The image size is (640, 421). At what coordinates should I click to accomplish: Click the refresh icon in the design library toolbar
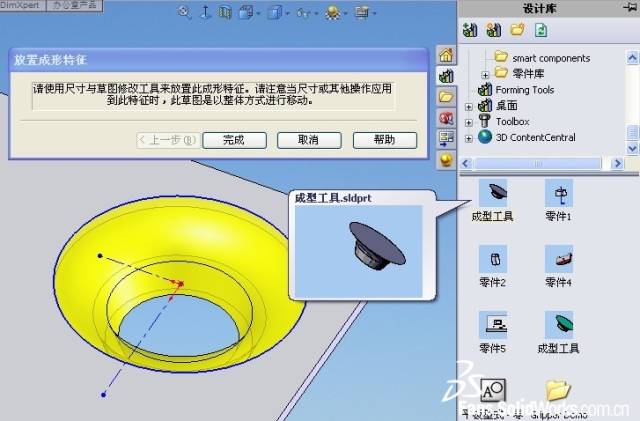pyautogui.click(x=541, y=31)
